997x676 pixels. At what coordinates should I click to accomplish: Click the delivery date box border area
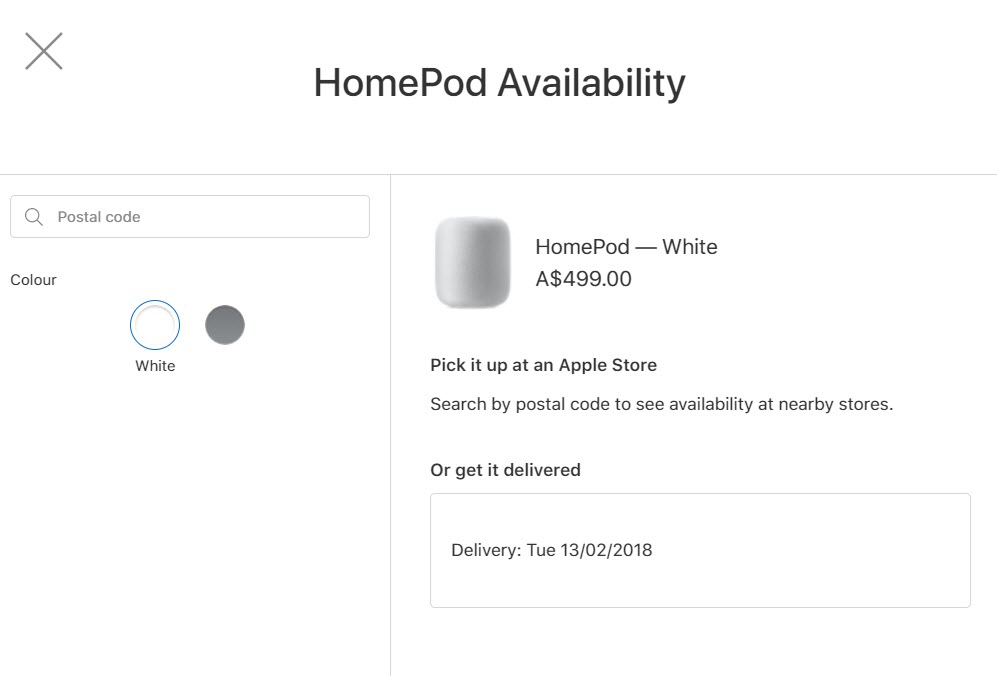[700, 493]
